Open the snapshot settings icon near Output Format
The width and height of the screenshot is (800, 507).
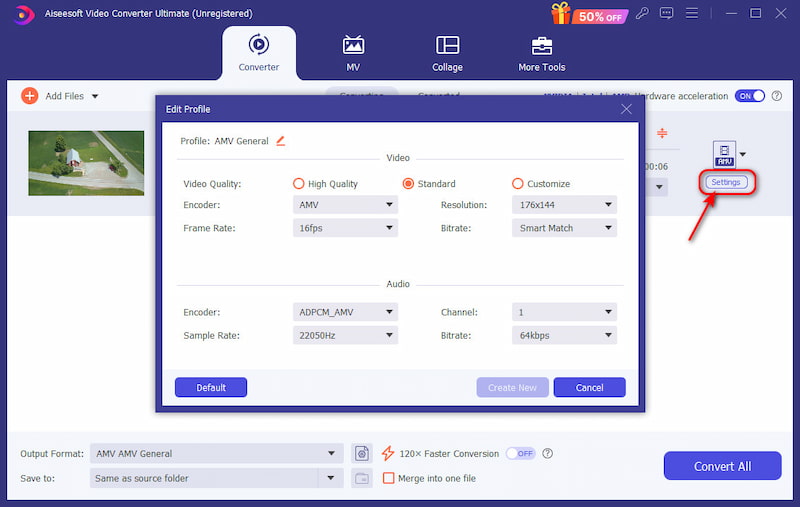point(362,453)
